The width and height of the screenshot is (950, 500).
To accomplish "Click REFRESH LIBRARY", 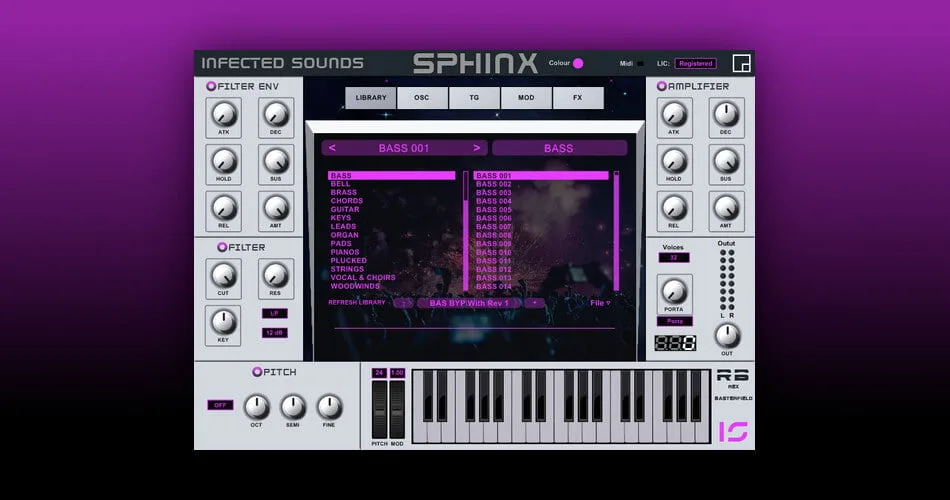I will [x=357, y=302].
